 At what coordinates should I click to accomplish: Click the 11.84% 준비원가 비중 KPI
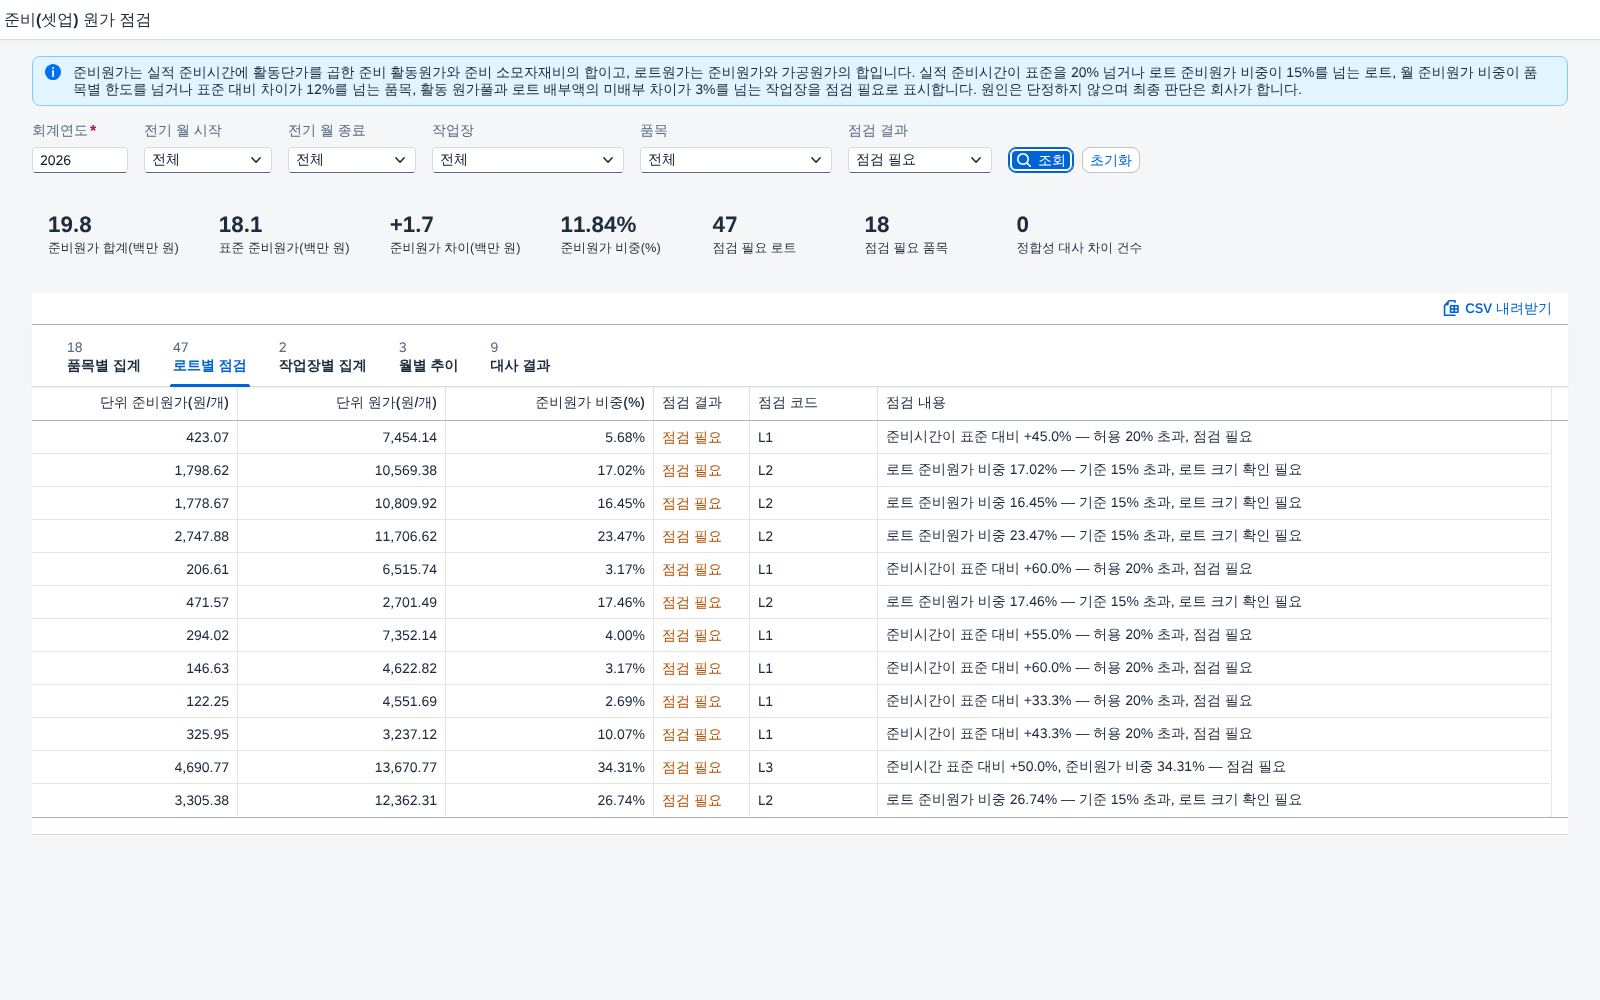(610, 235)
